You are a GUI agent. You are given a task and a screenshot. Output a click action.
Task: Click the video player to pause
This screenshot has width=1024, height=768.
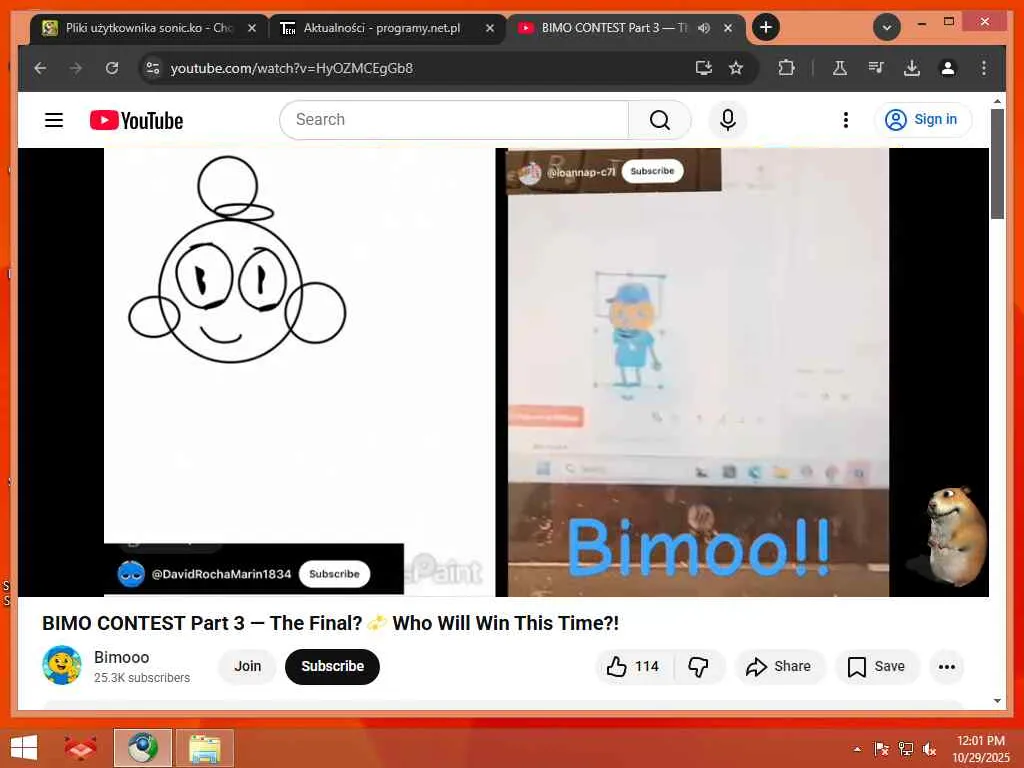pyautogui.click(x=503, y=372)
